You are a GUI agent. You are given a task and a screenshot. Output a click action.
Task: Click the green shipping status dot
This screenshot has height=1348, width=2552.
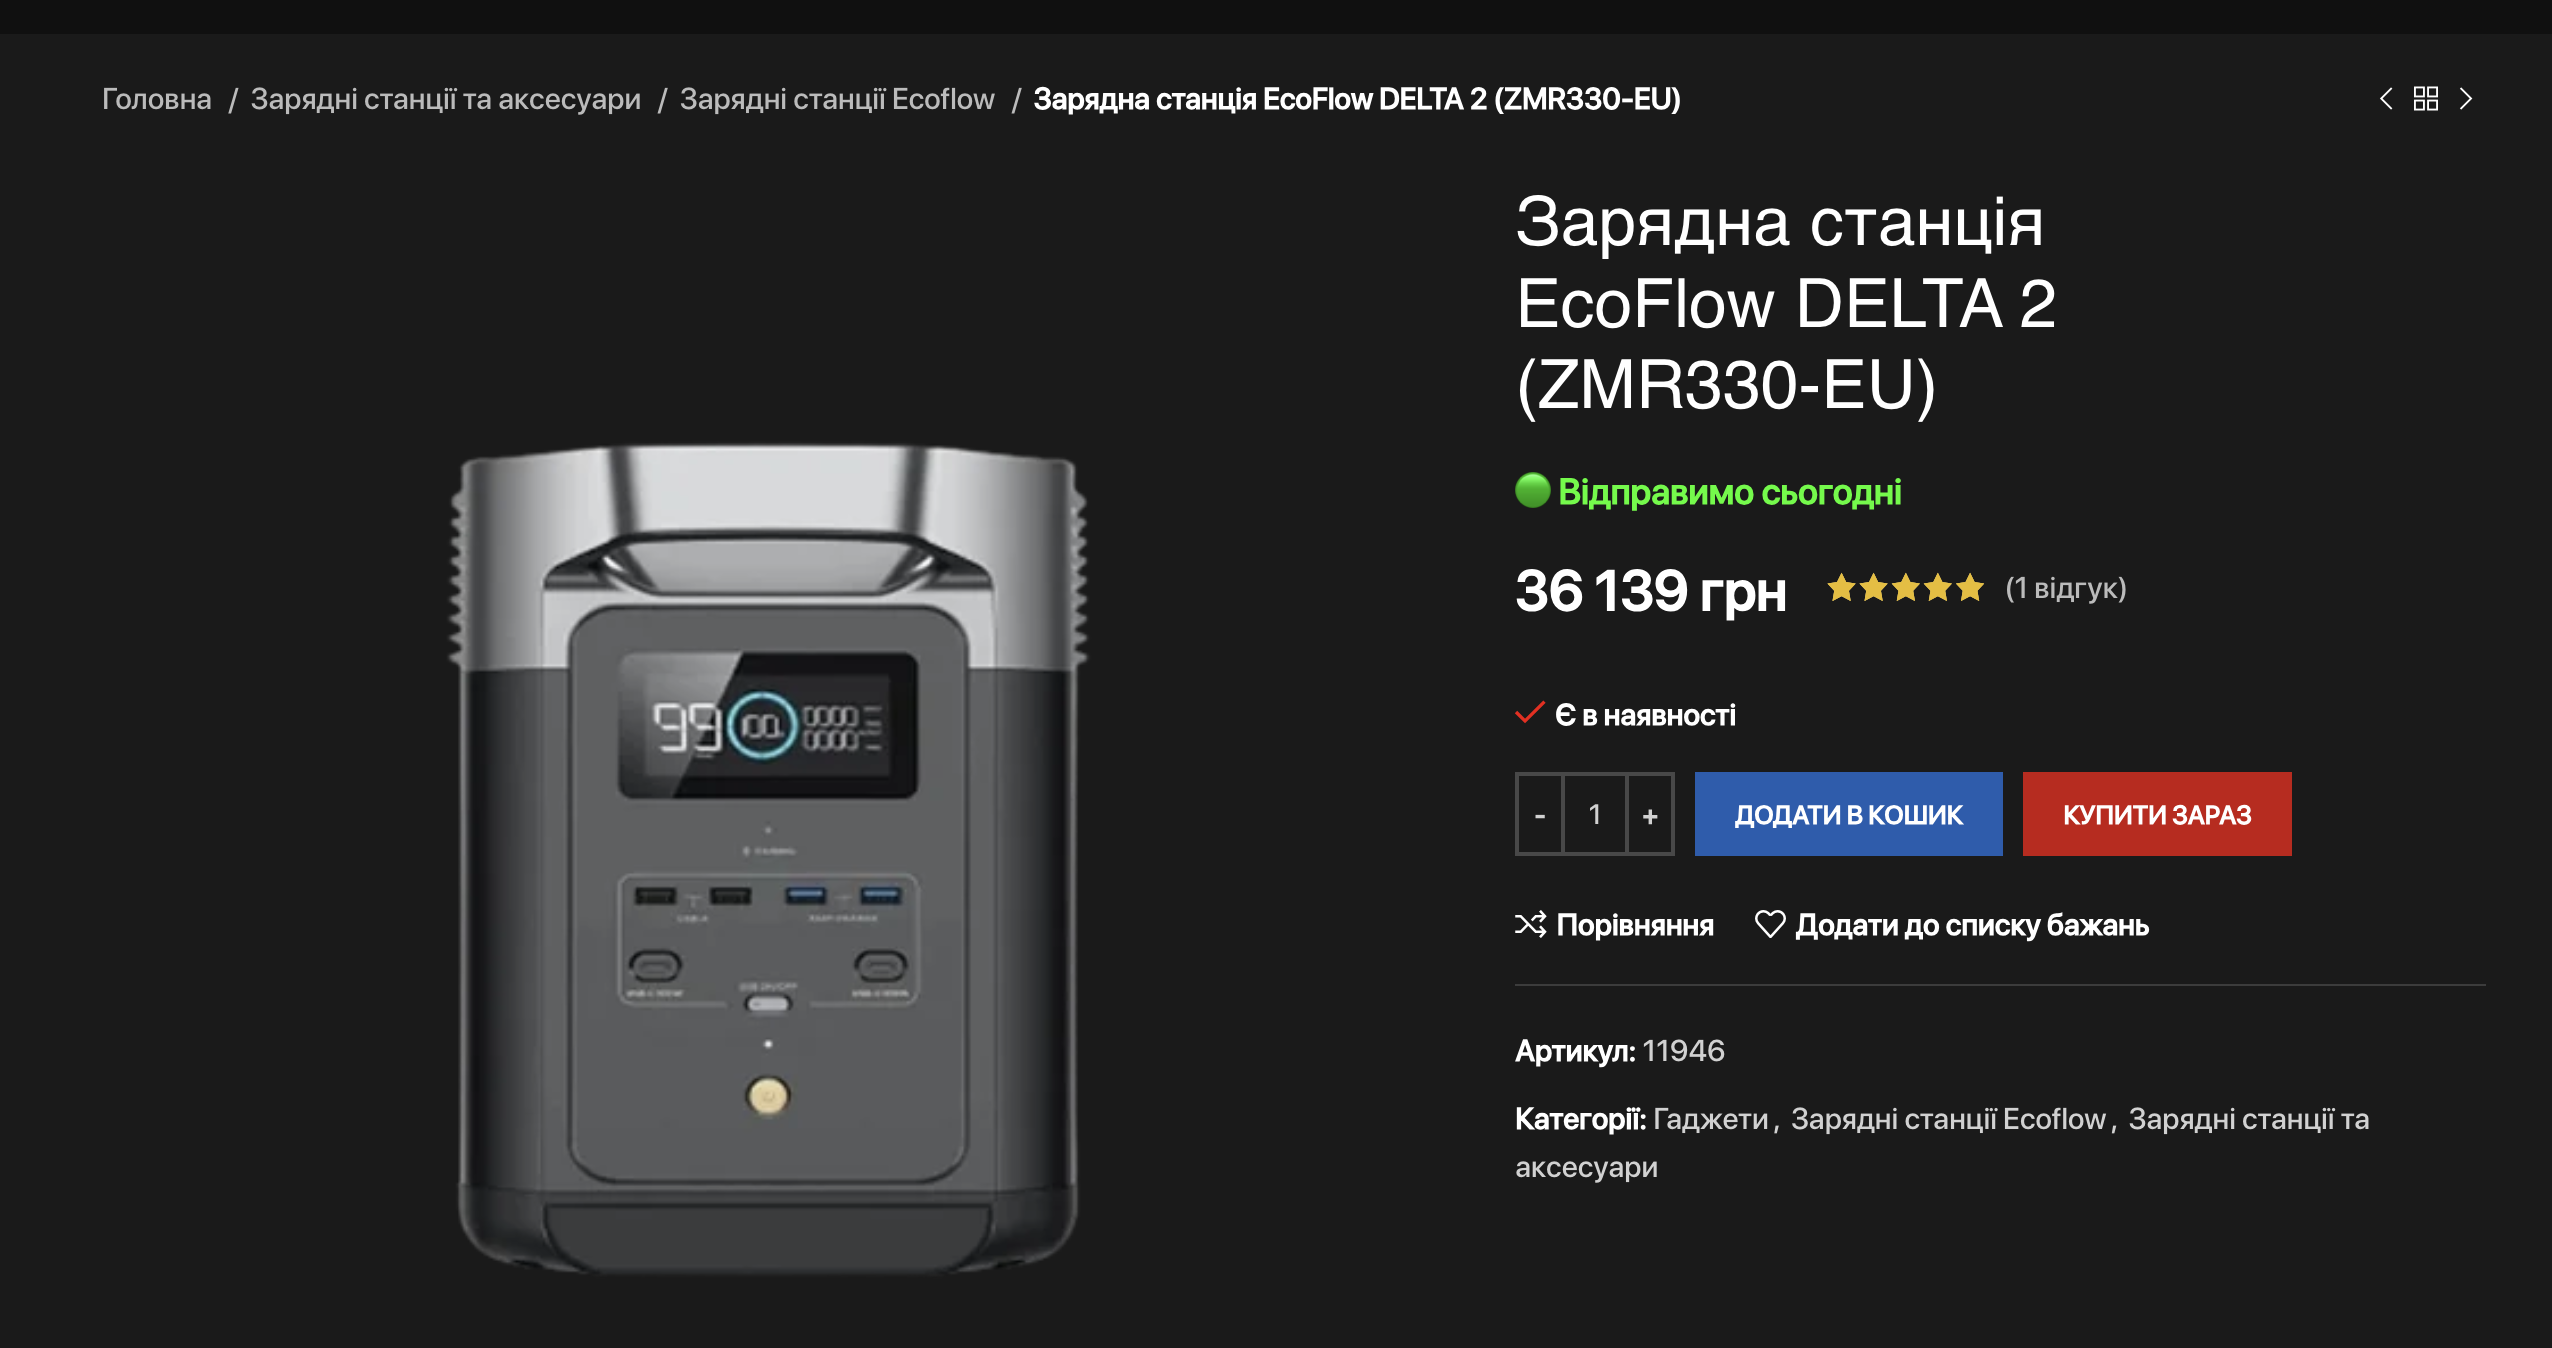(x=1532, y=491)
